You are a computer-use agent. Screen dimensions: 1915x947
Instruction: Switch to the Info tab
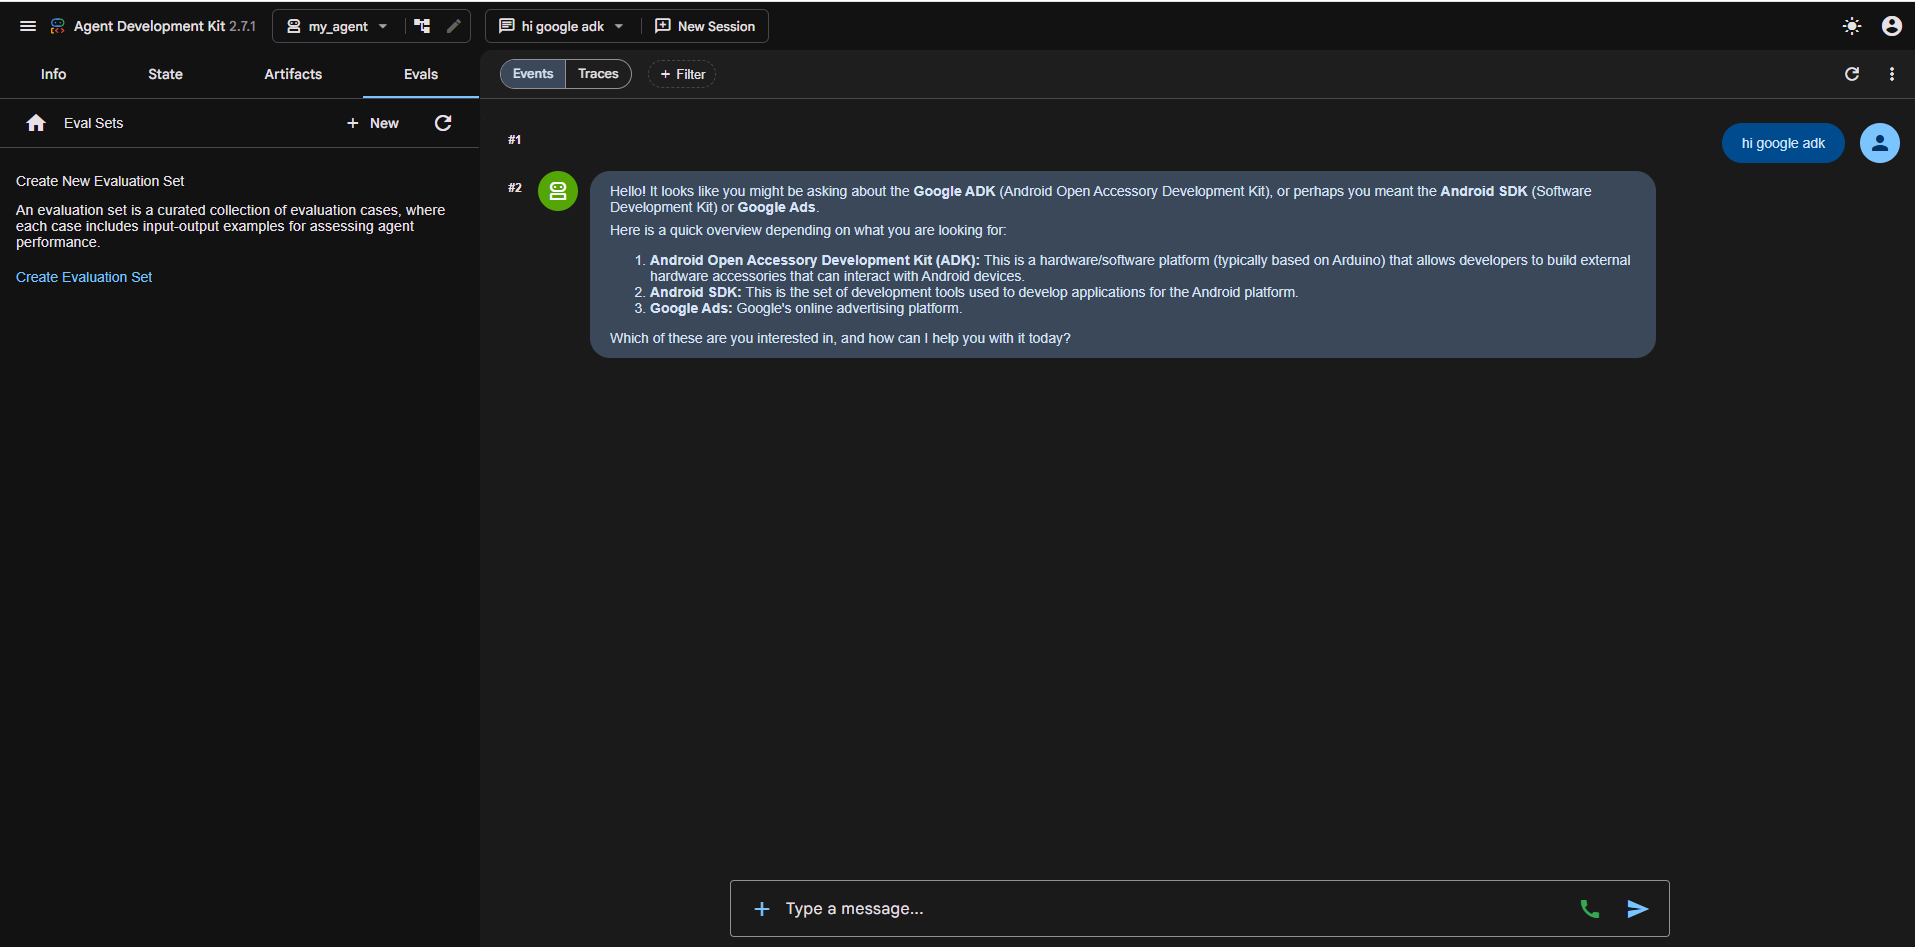[53, 74]
